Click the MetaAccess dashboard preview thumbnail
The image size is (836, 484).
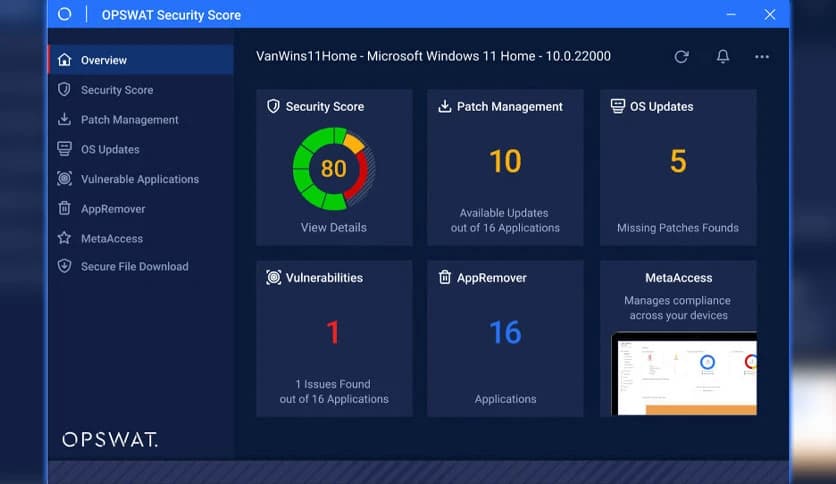[684, 373]
